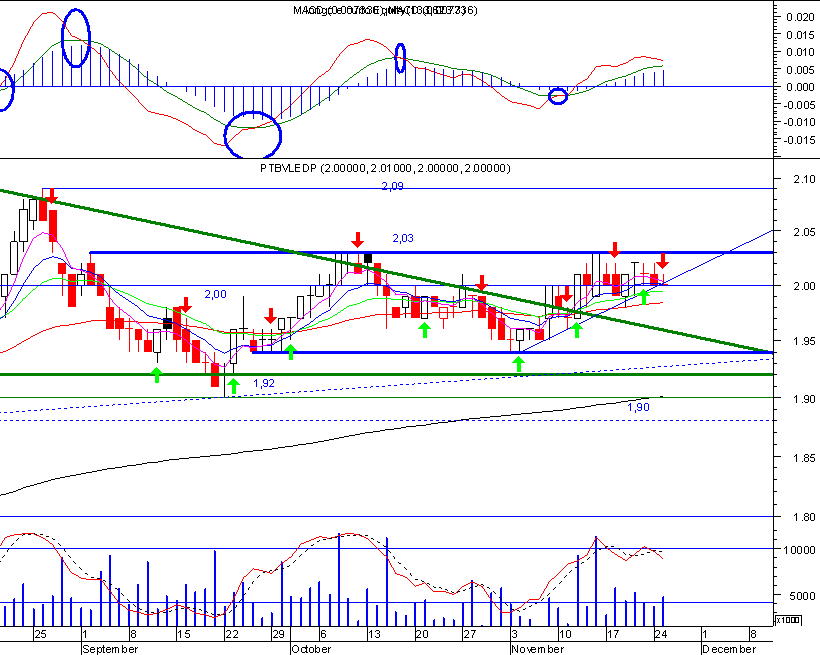820x655 pixels.
Task: Select 1.90 on the price axis
Action: pyautogui.click(x=802, y=399)
